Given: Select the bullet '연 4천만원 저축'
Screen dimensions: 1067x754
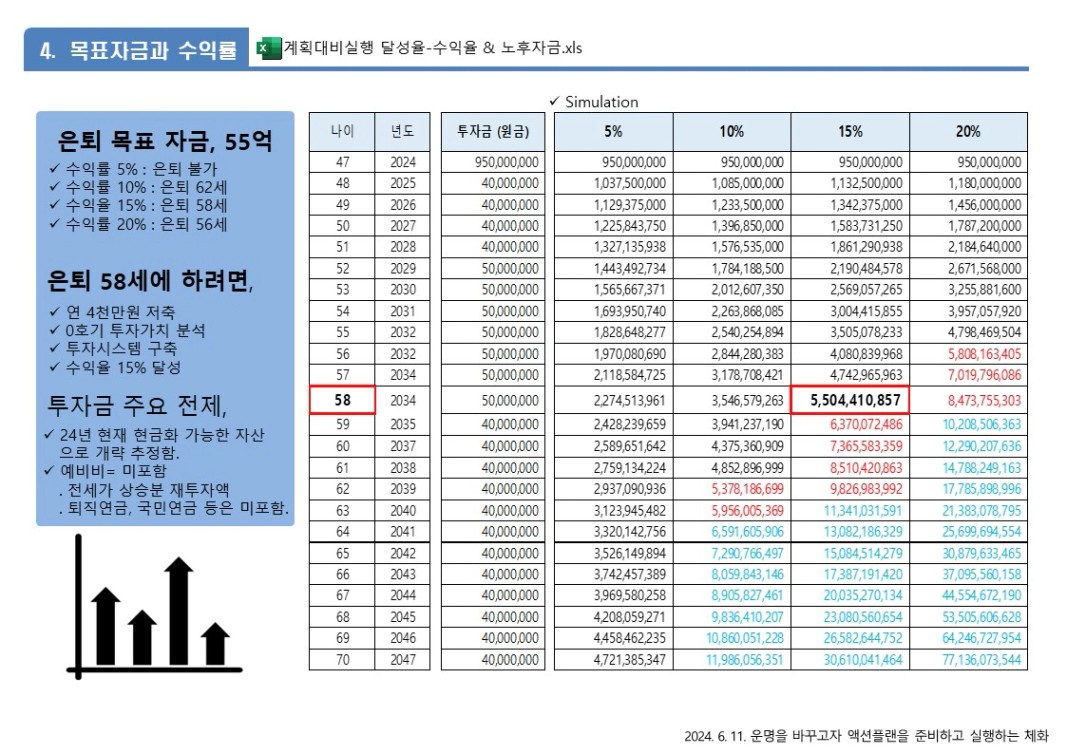Looking at the screenshot, I should pos(120,312).
